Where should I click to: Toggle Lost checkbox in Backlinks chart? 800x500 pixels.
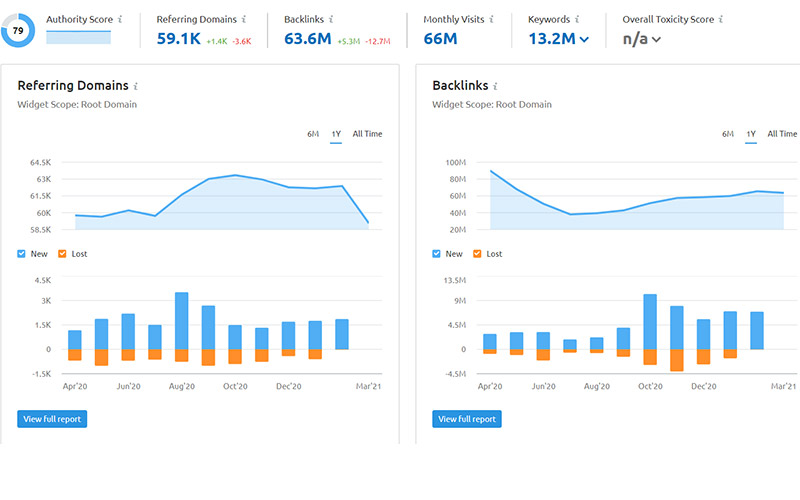477,254
